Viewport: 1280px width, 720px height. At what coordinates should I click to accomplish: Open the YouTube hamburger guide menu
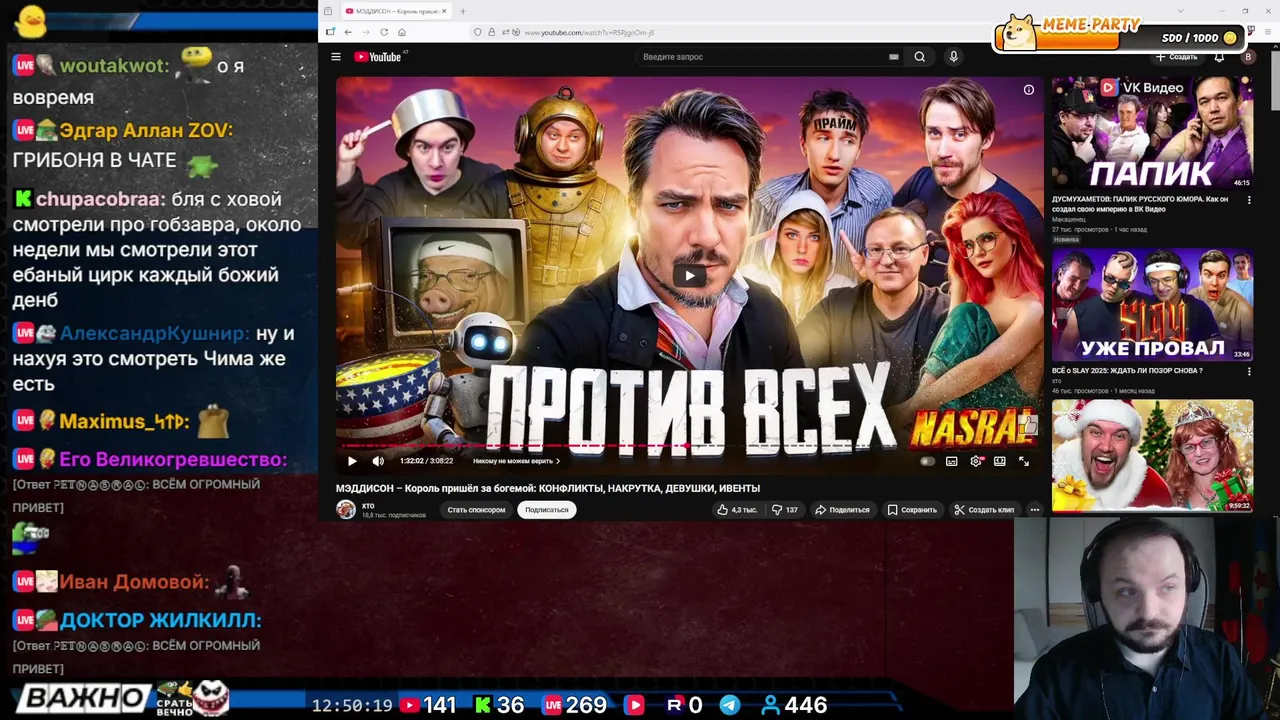(336, 57)
